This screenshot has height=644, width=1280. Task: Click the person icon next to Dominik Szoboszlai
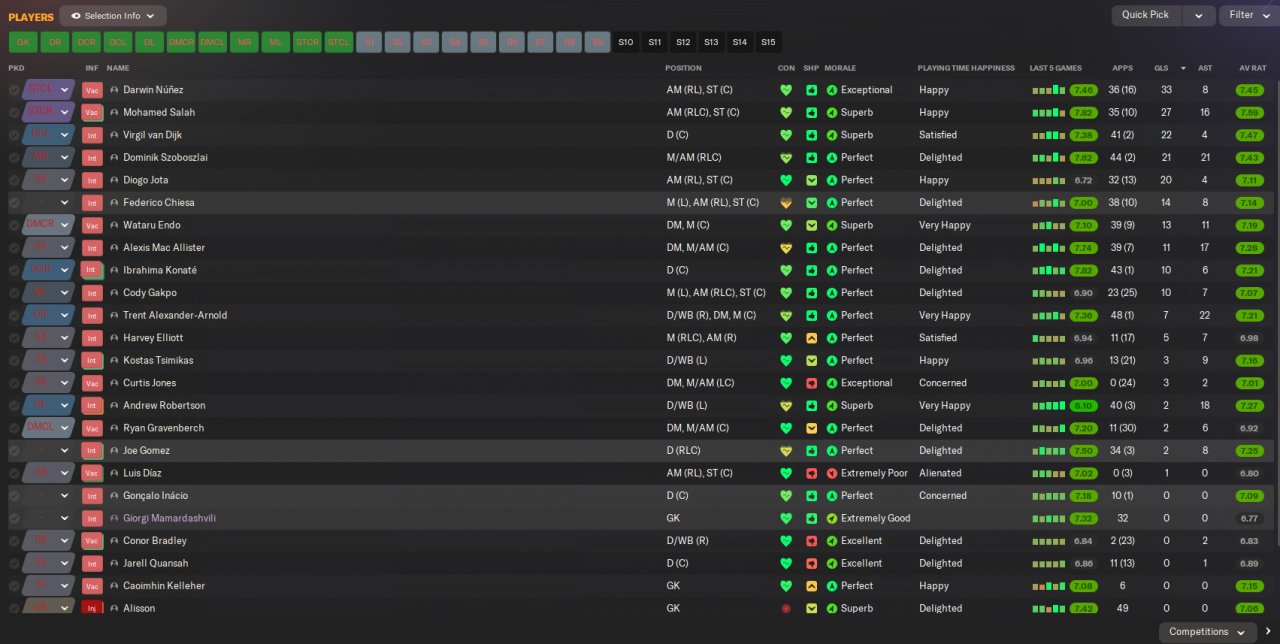click(114, 158)
